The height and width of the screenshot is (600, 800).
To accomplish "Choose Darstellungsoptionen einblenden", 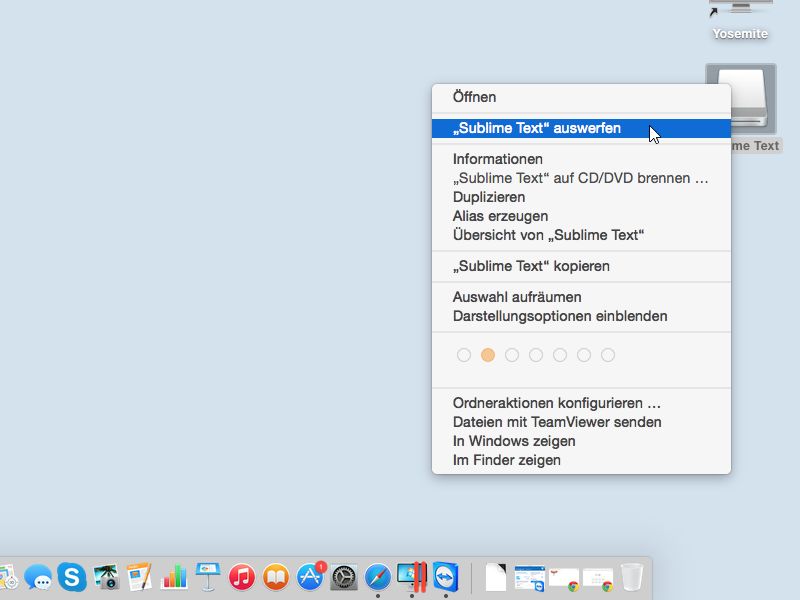I will click(x=581, y=316).
